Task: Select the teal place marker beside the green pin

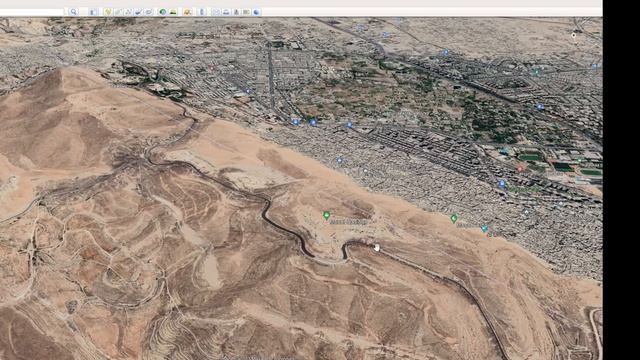Action: coord(484,228)
